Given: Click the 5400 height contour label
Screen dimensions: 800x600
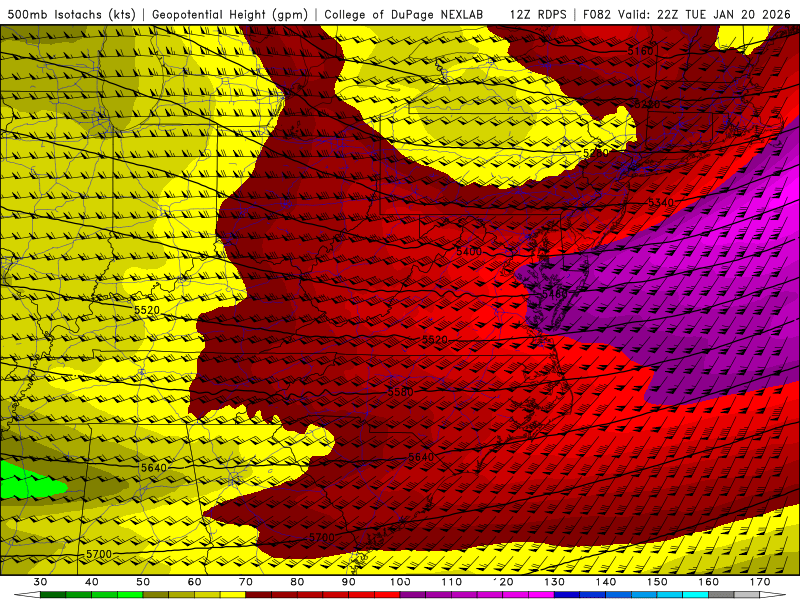Looking at the screenshot, I should click(468, 252).
